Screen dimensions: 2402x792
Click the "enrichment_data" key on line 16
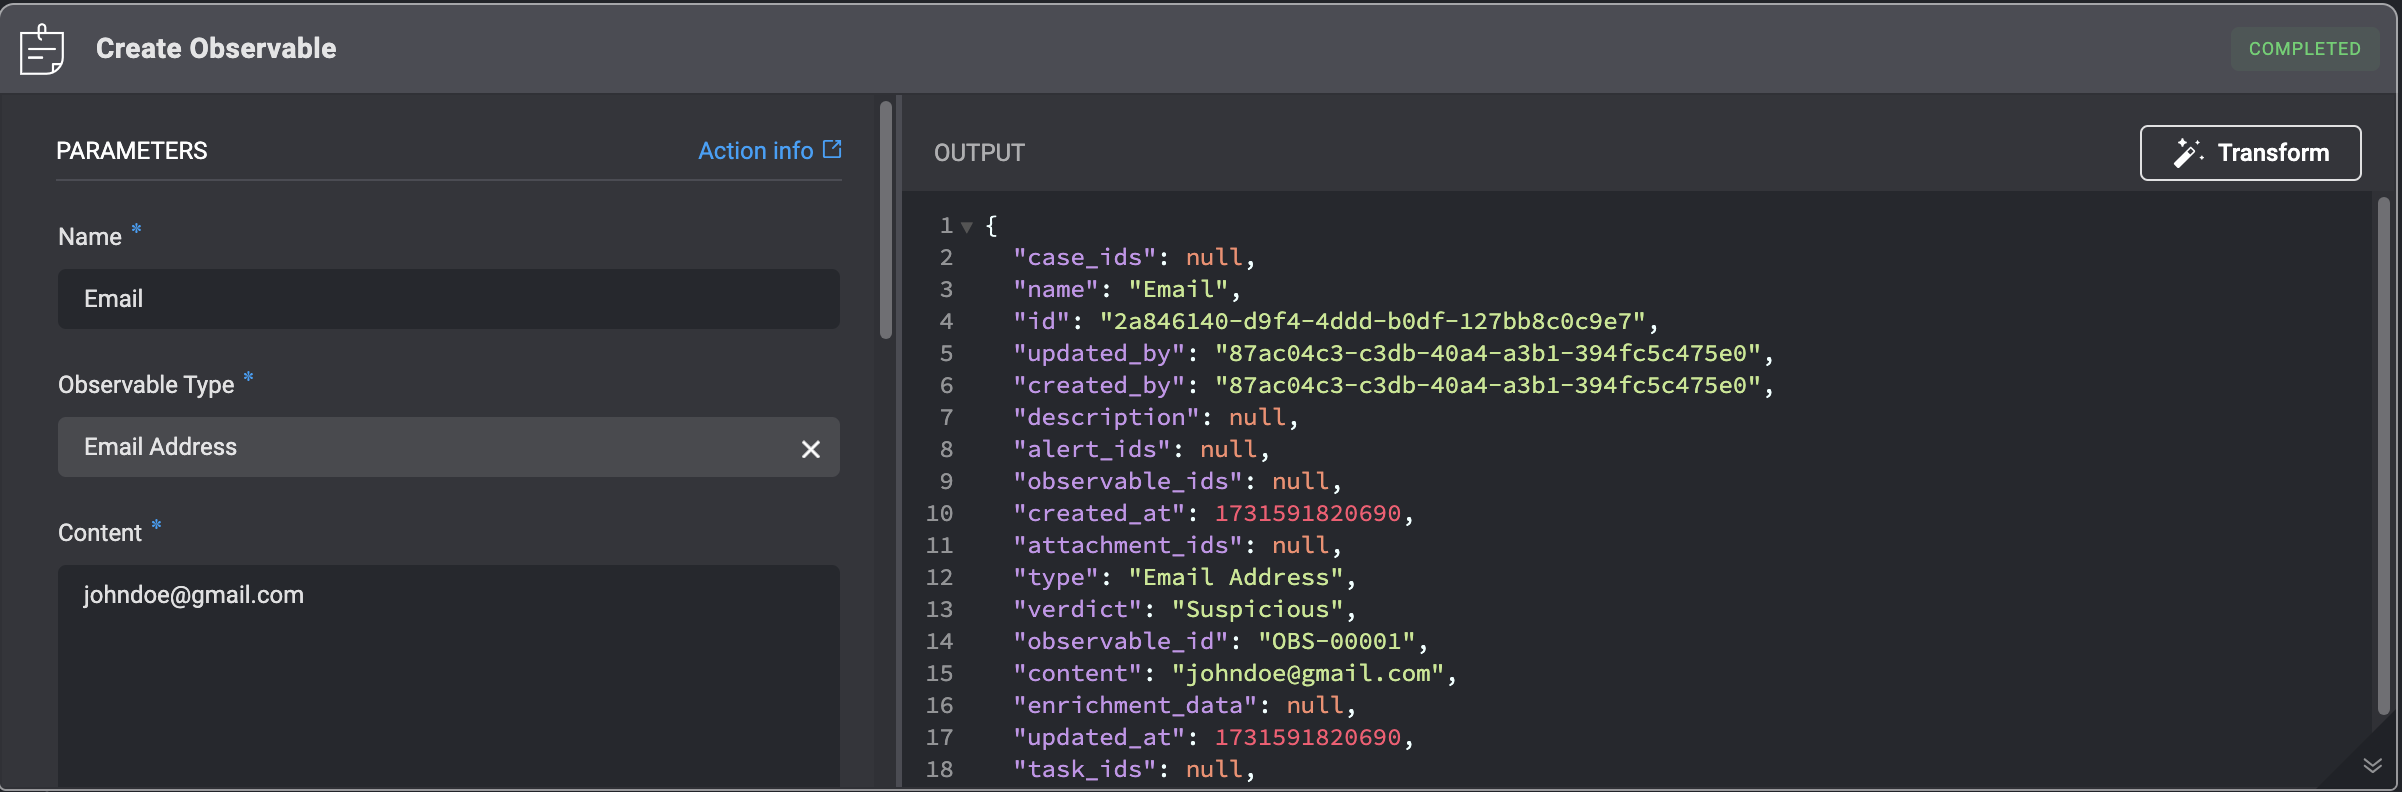click(x=1135, y=705)
